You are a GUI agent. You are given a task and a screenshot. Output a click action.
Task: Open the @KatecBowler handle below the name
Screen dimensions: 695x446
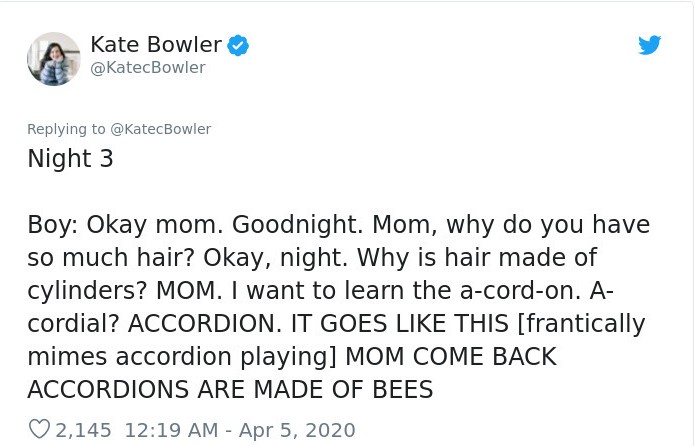pyautogui.click(x=148, y=67)
